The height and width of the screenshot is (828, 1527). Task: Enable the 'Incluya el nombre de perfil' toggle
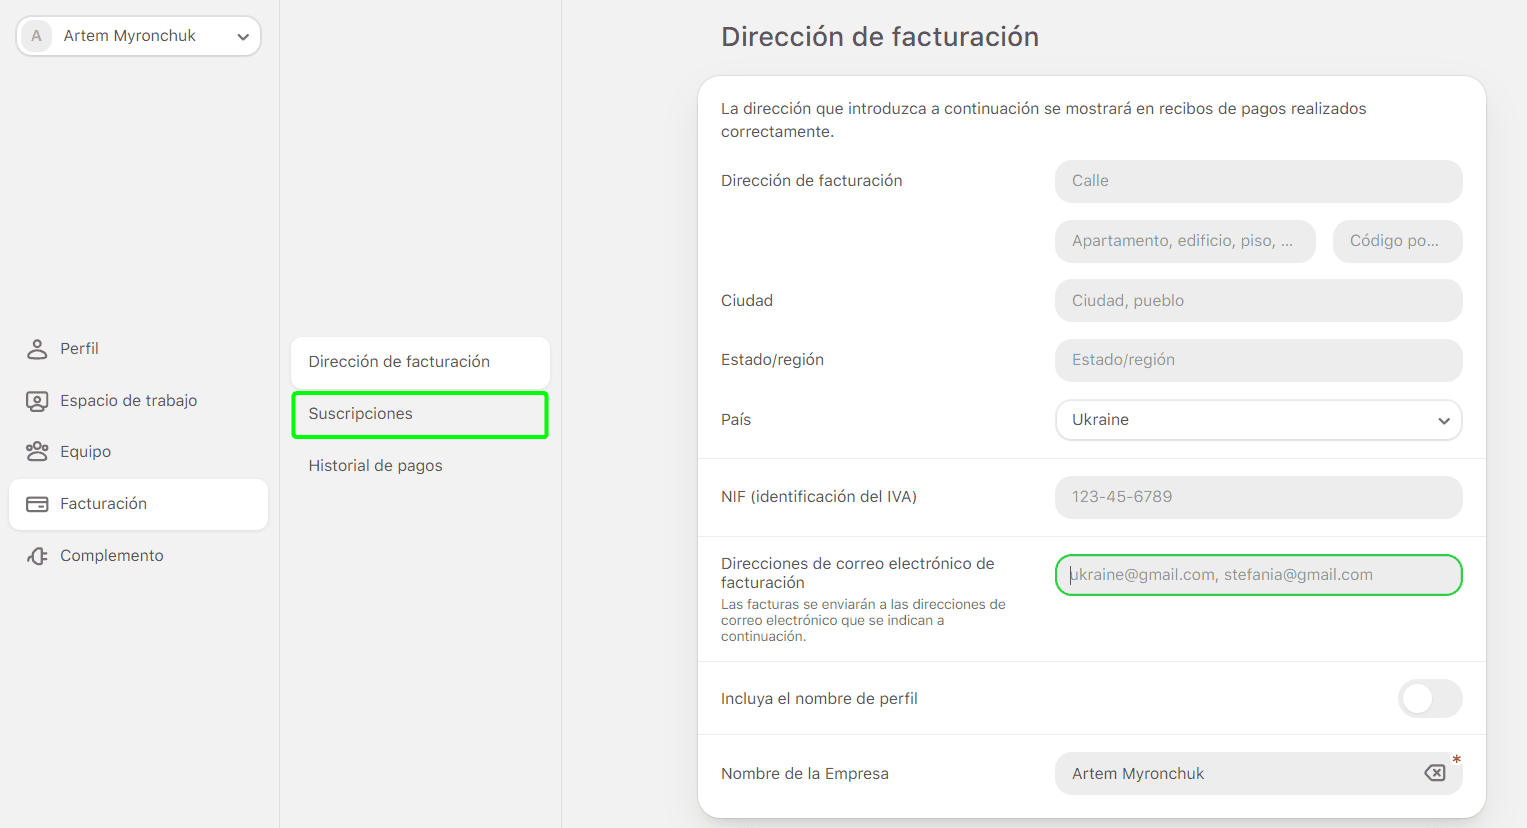coord(1430,698)
